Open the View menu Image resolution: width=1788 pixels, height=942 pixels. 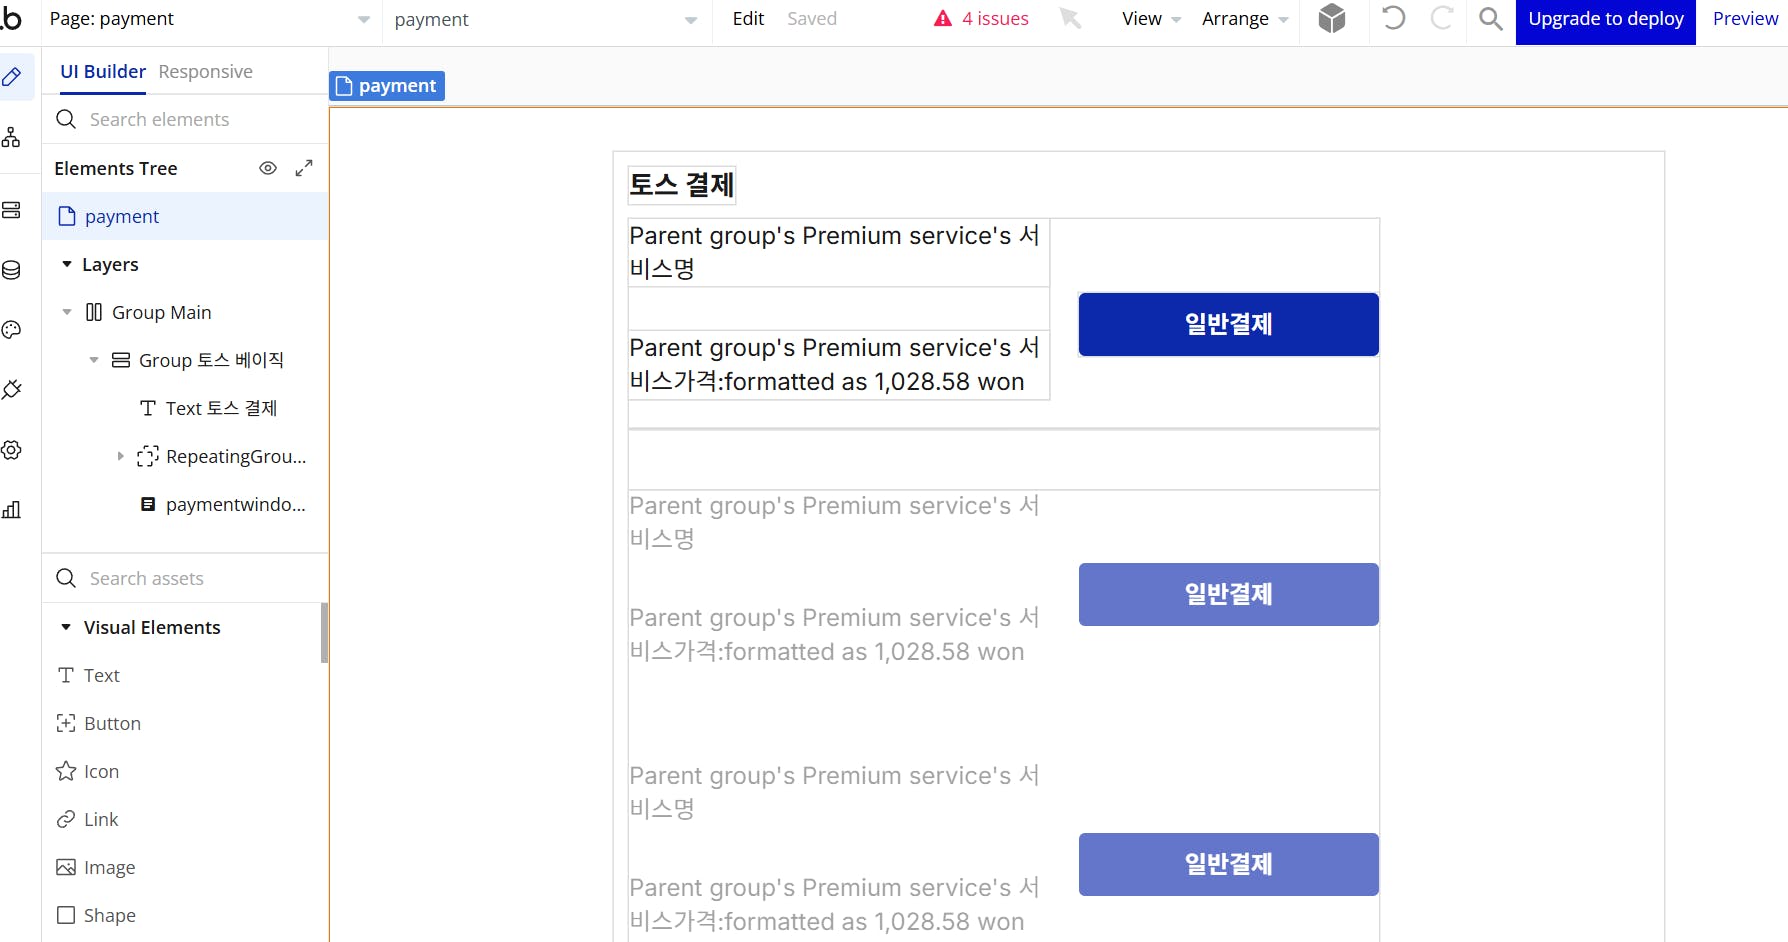click(1151, 19)
